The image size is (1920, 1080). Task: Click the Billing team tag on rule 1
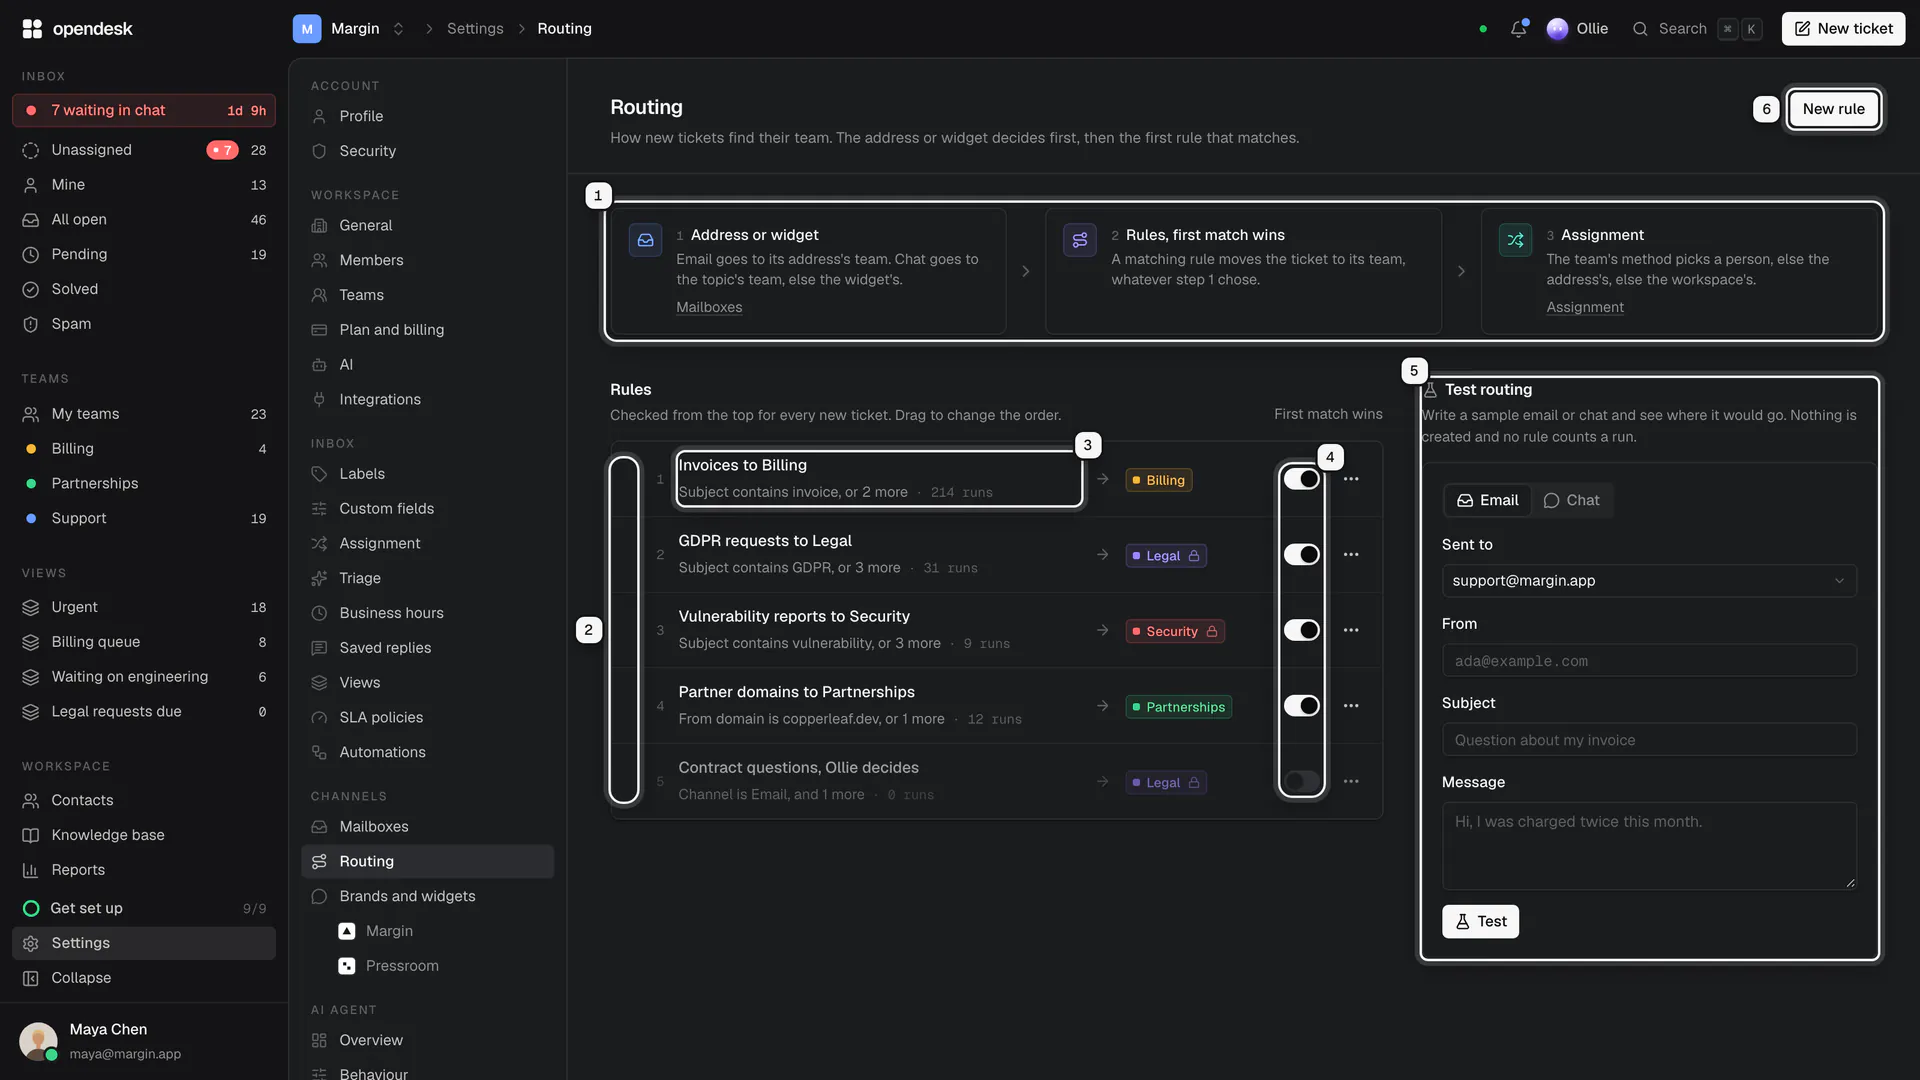click(1158, 480)
